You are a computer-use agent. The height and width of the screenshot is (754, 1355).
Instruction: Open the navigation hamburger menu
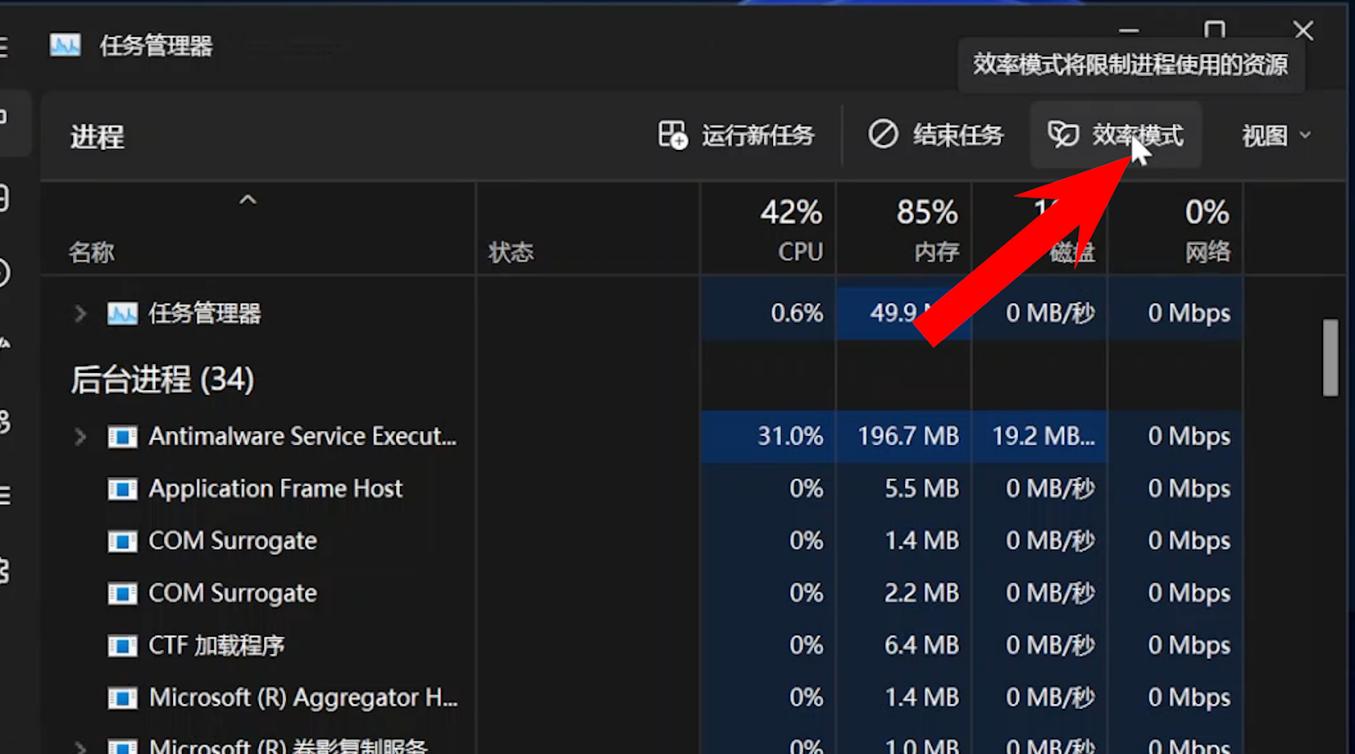click(x=5, y=45)
